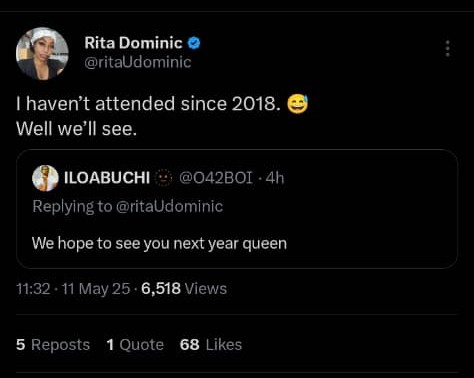Open Rita Dominic's profile picture

coord(42,53)
